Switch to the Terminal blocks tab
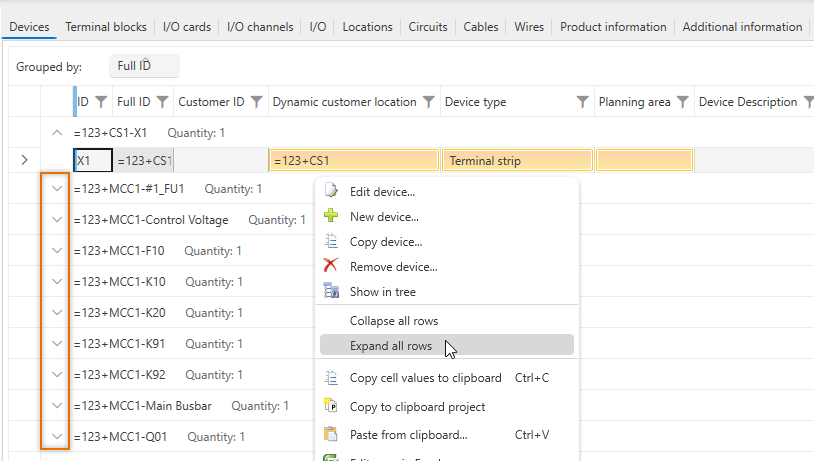Screen dimensions: 814x461 click(106, 27)
